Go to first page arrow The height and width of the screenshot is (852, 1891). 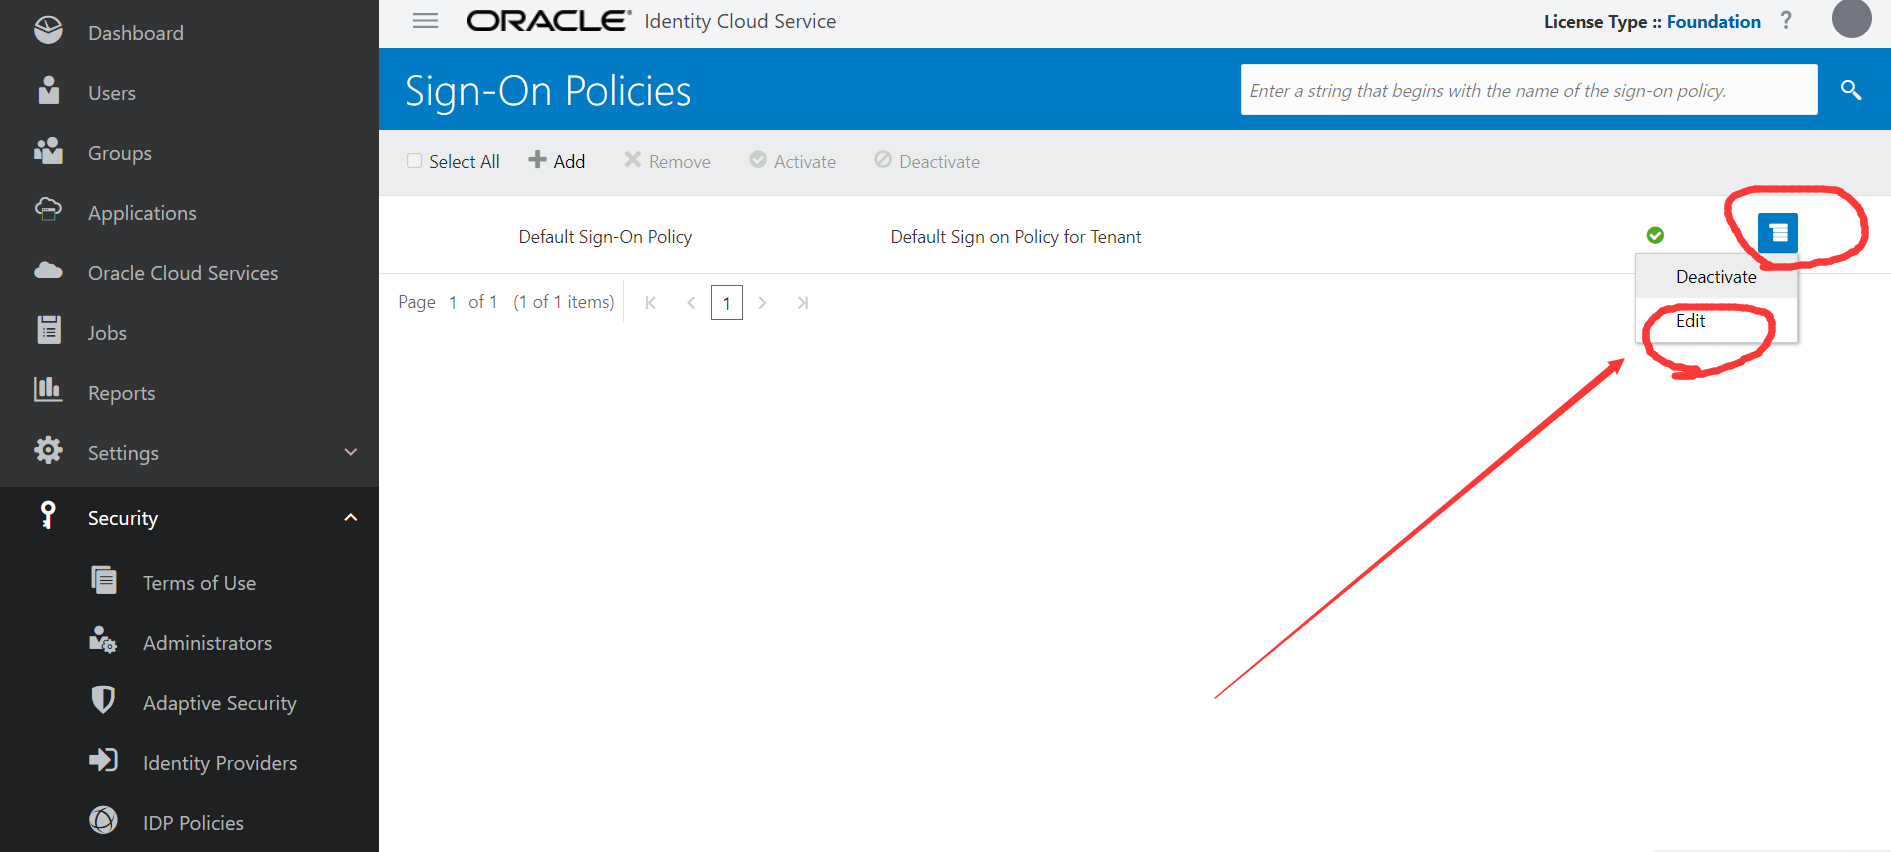[650, 303]
